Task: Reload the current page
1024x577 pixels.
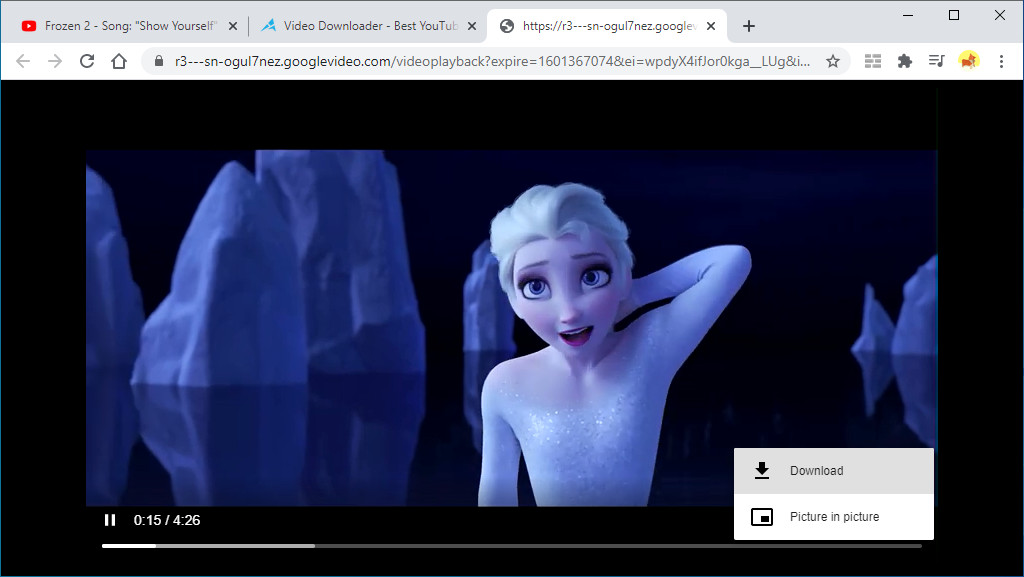Action: point(87,61)
